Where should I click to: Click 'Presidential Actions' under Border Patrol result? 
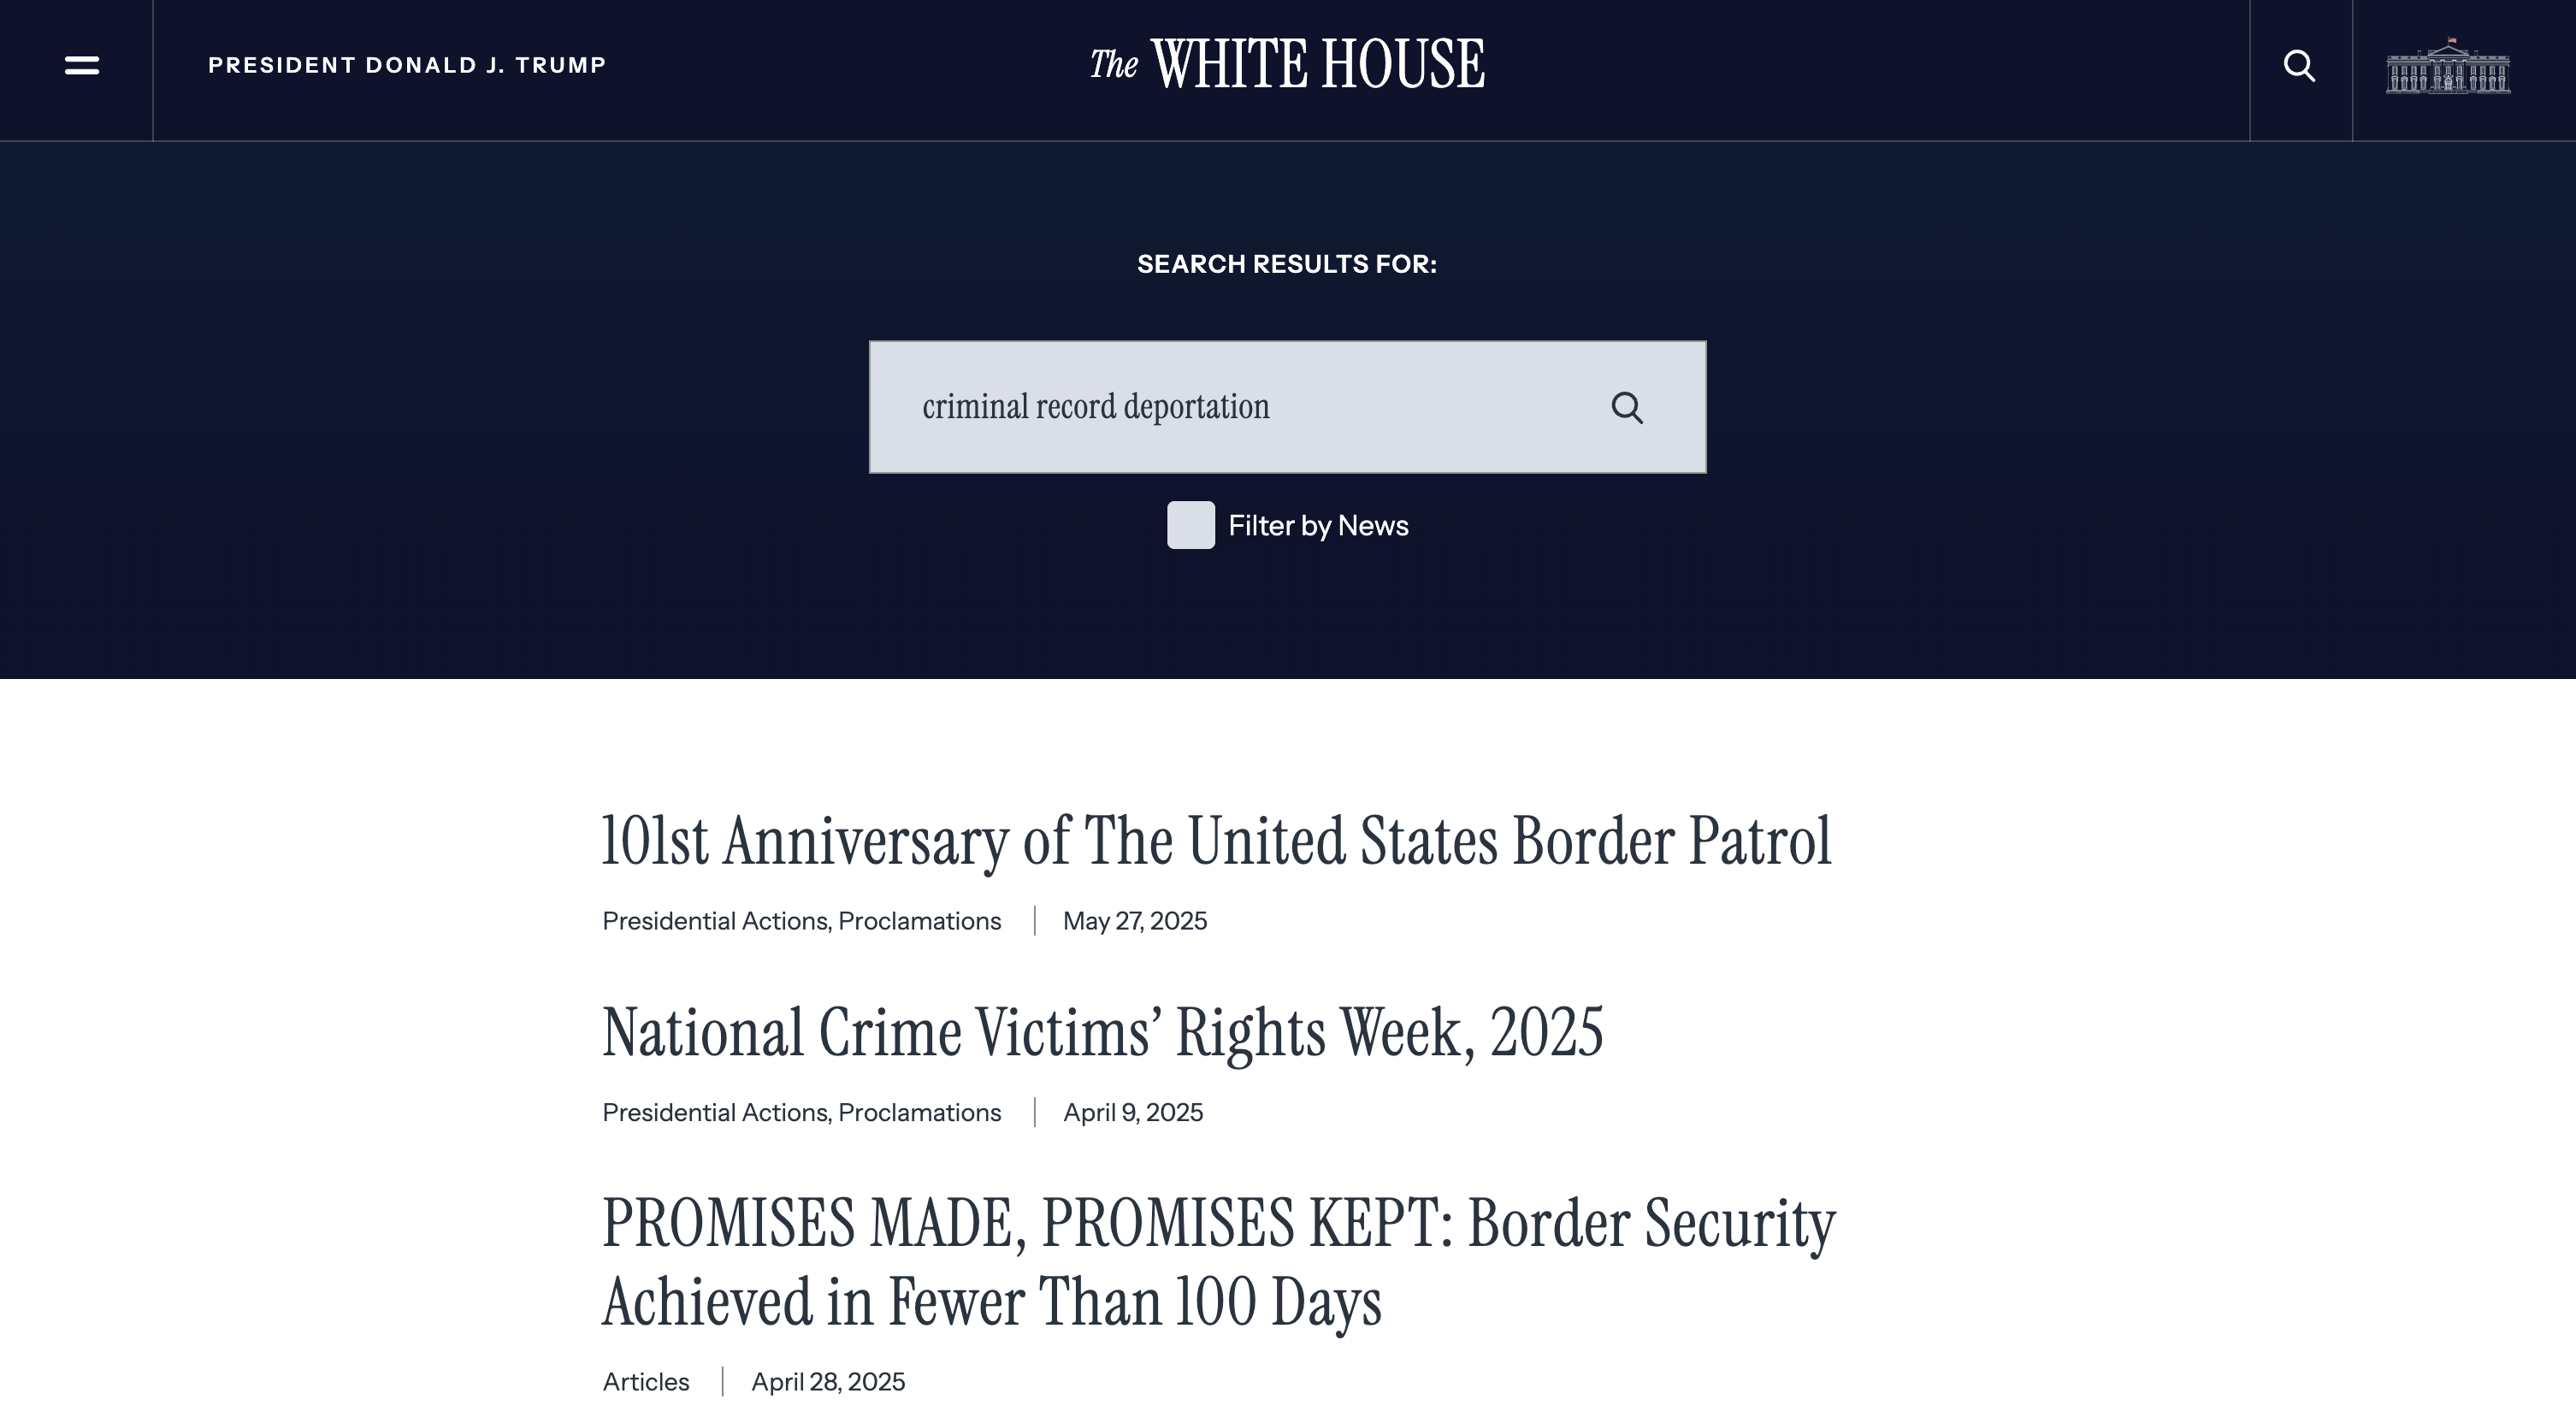pyautogui.click(x=714, y=921)
